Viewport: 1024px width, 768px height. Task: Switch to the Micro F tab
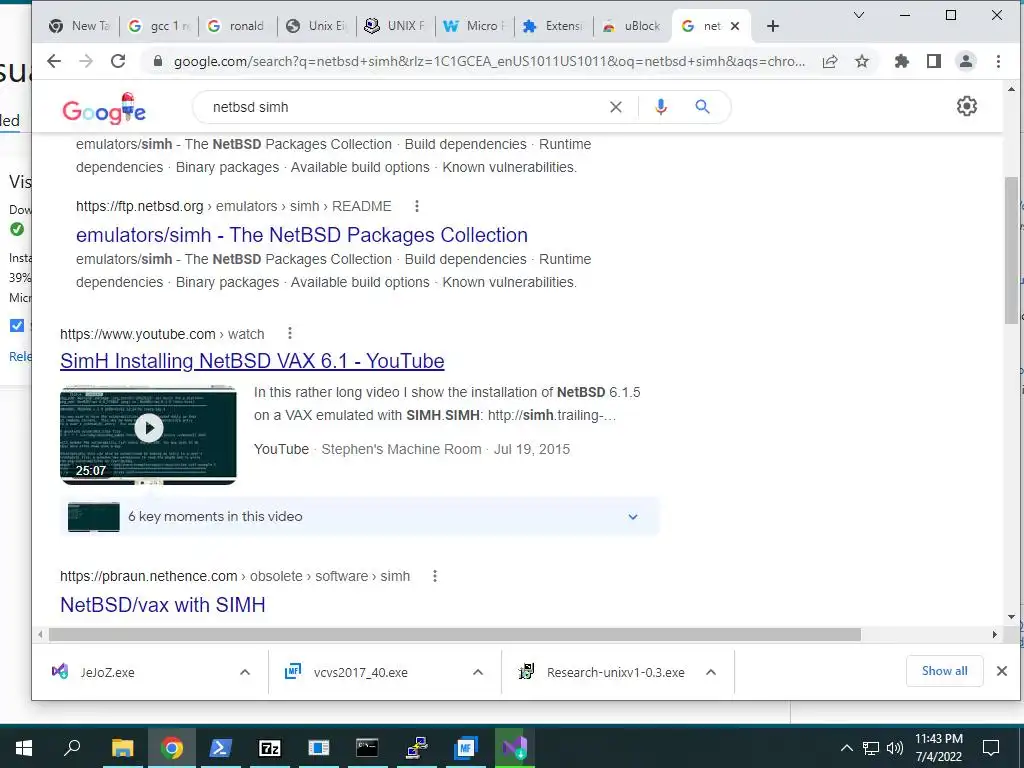click(474, 26)
